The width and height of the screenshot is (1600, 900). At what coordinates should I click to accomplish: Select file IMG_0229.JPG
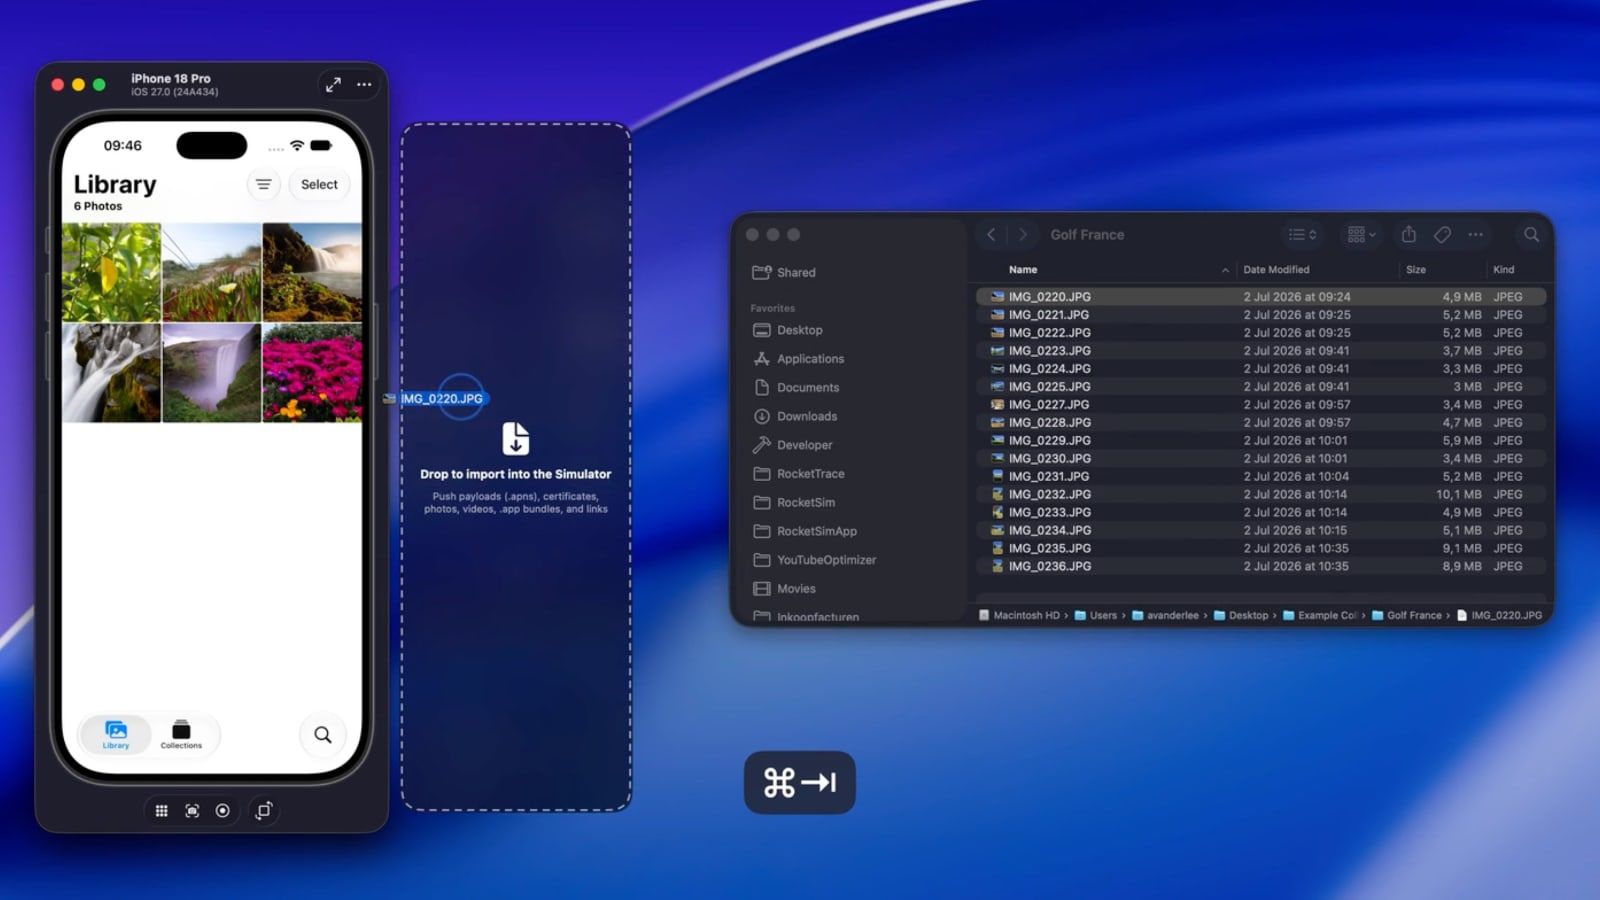tap(1260, 441)
